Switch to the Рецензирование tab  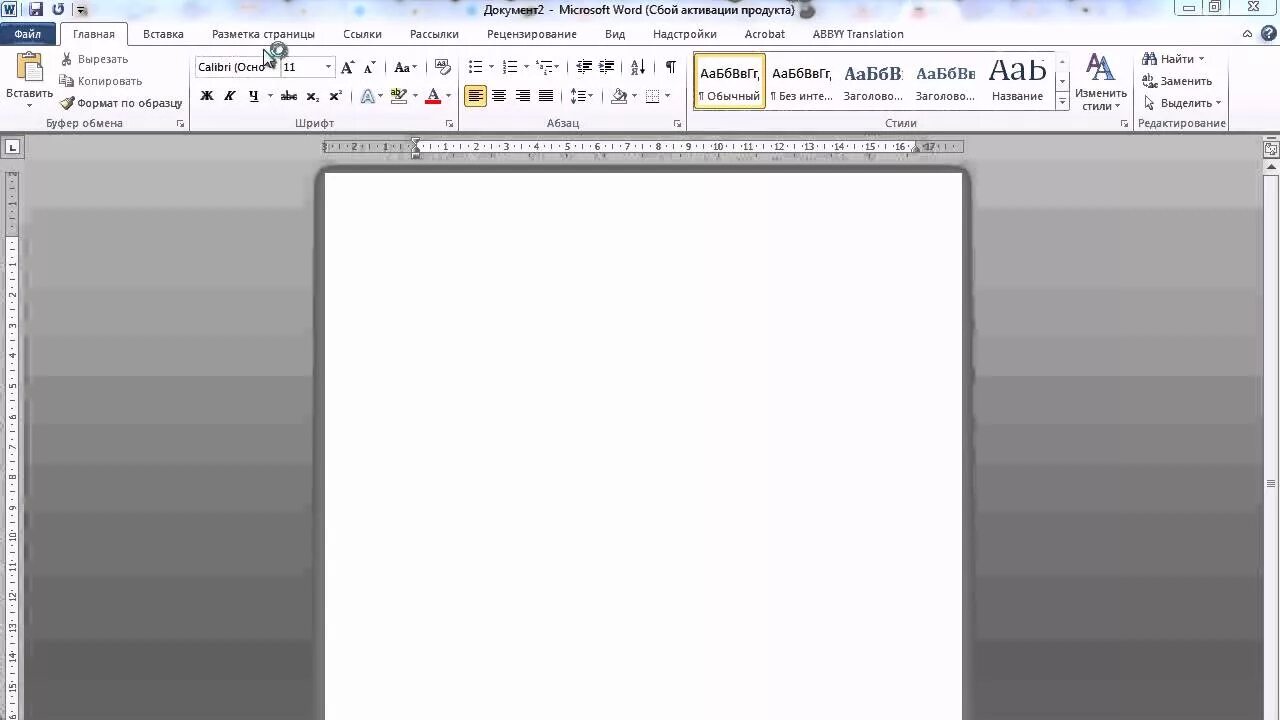pos(532,34)
